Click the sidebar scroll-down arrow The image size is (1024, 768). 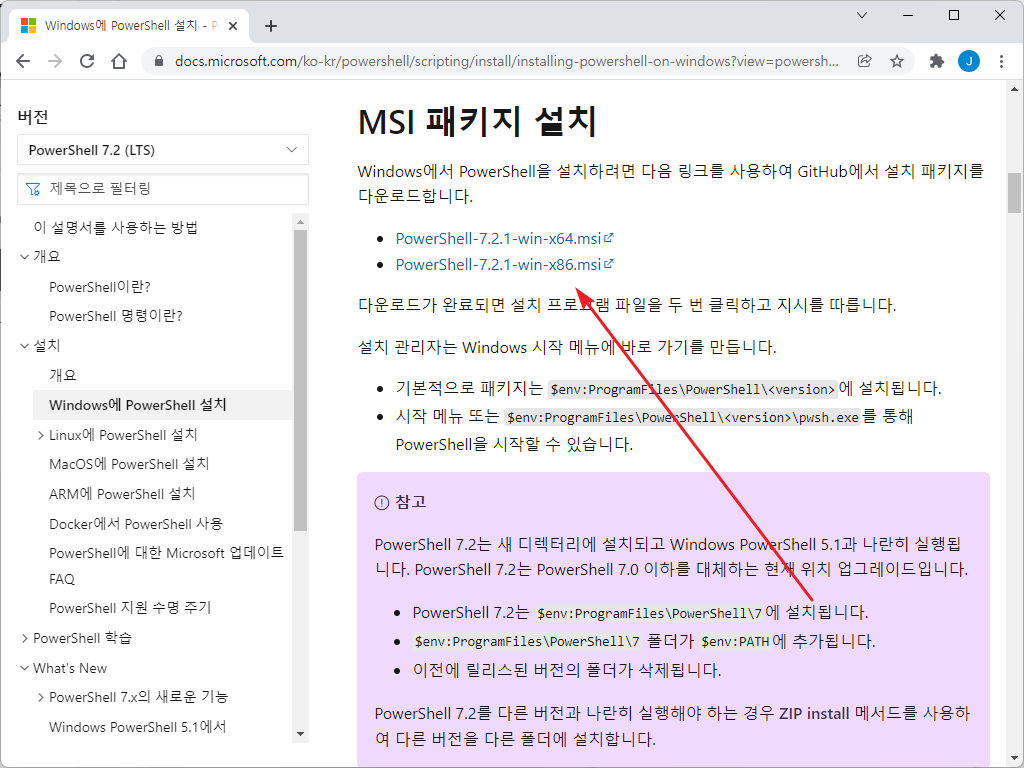(x=300, y=734)
